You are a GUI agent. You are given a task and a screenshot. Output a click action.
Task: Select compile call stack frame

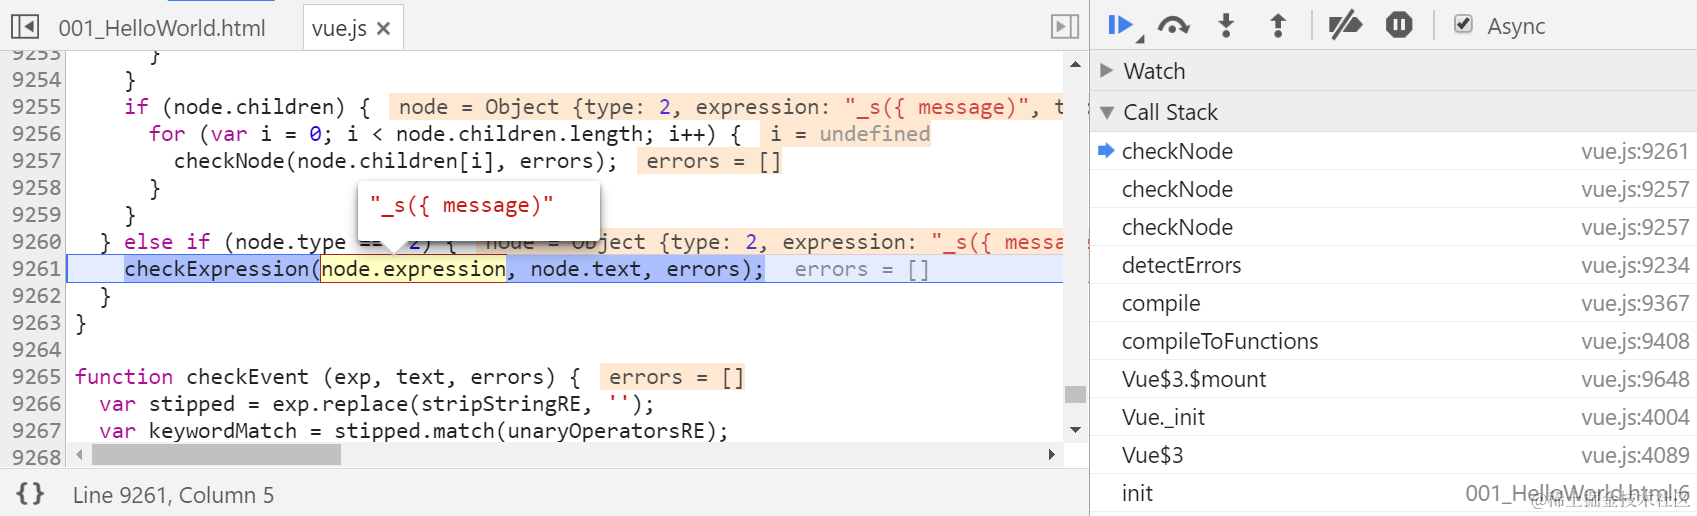point(1393,303)
